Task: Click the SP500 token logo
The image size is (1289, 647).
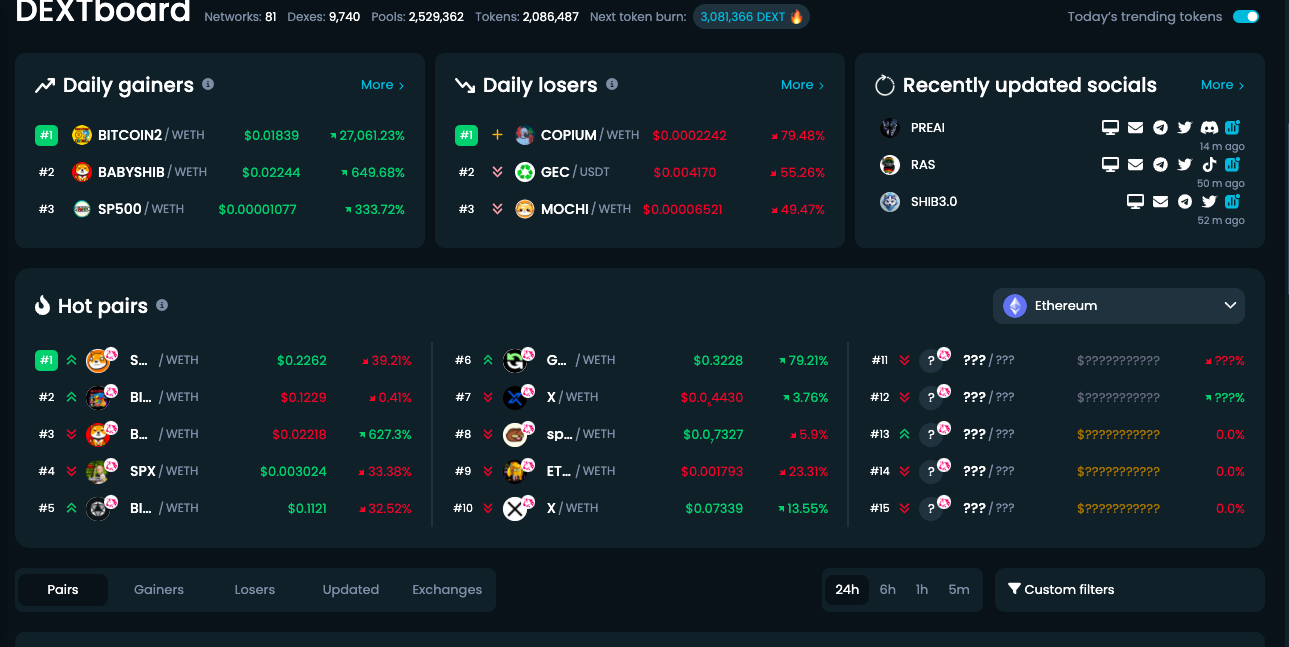Action: (82, 209)
